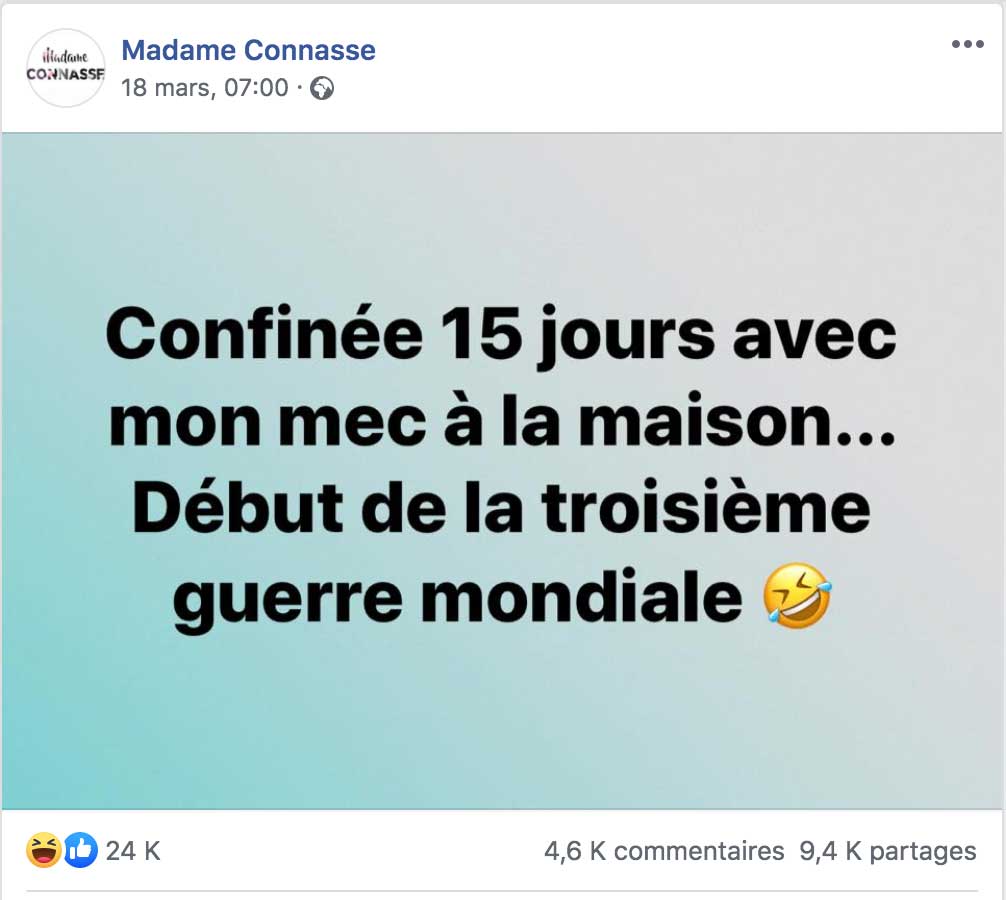Open the three-dots post options menu
This screenshot has width=1006, height=900.
967,45
